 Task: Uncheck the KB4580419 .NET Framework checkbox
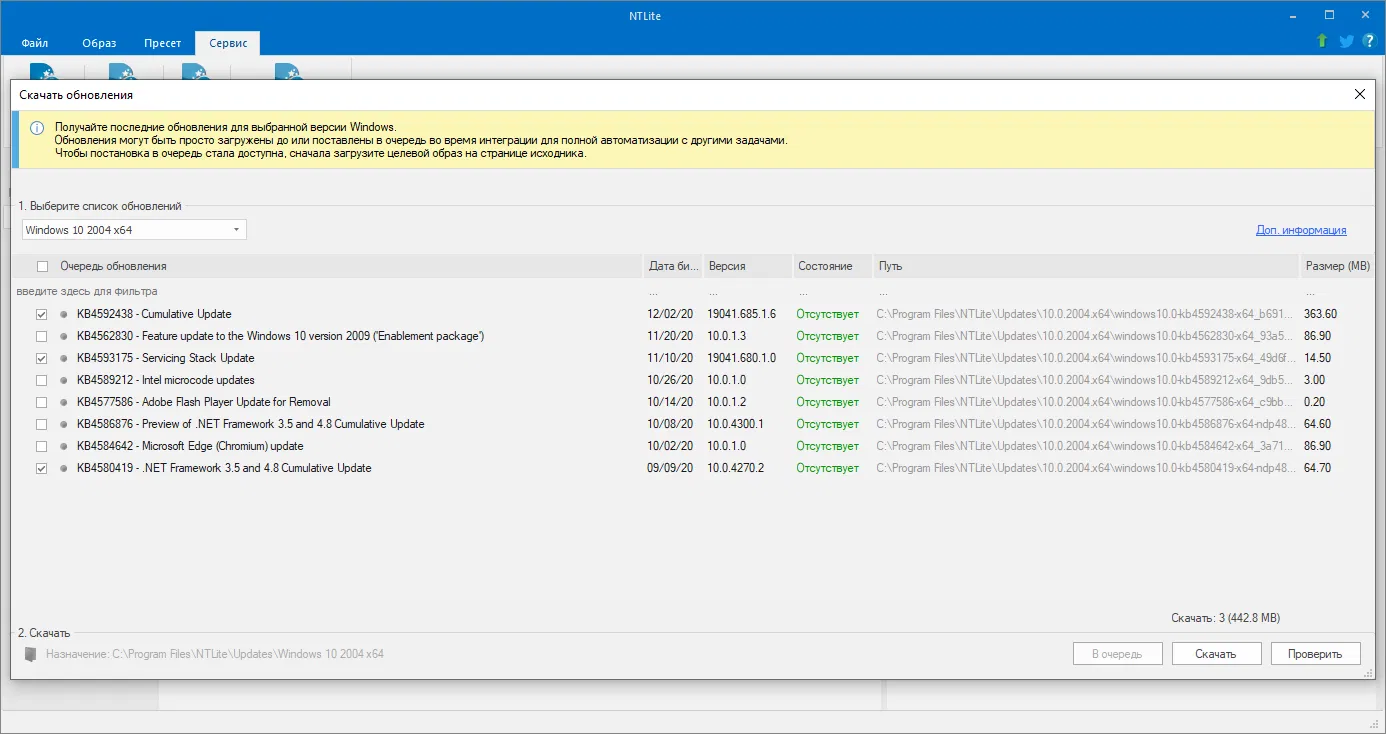click(x=42, y=468)
